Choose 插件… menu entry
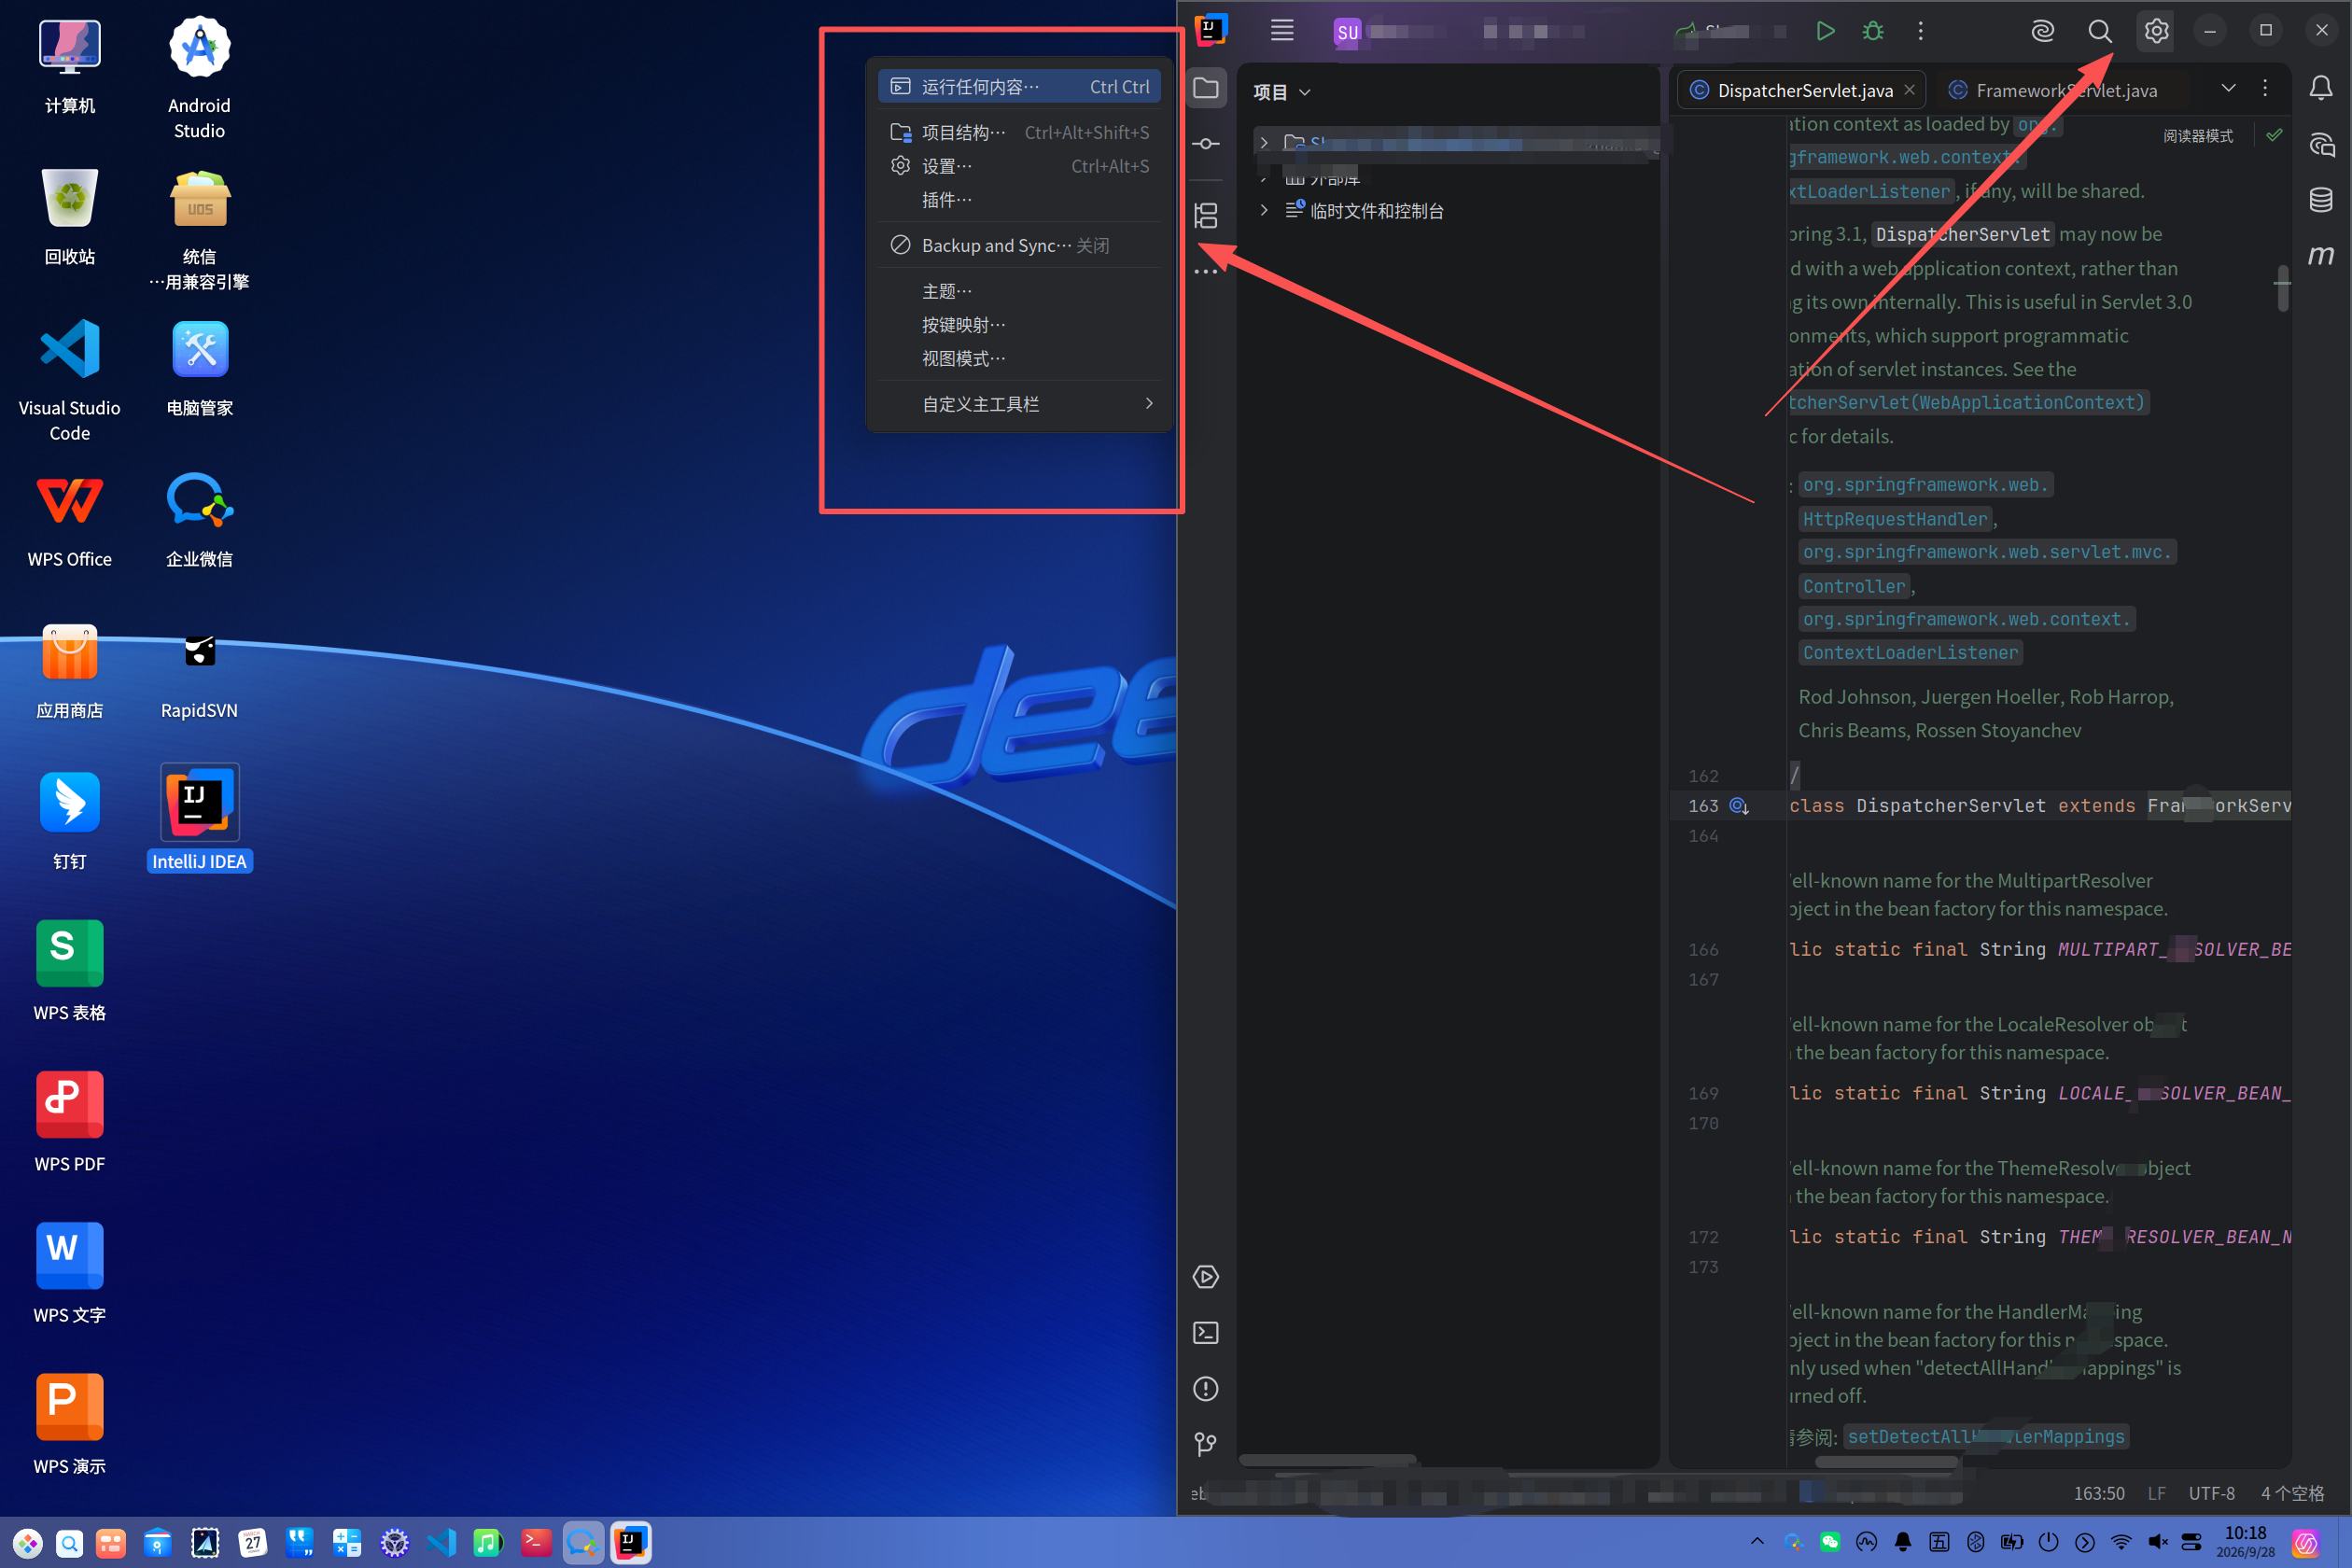Screen dimensions: 2352x1568 point(1019,200)
